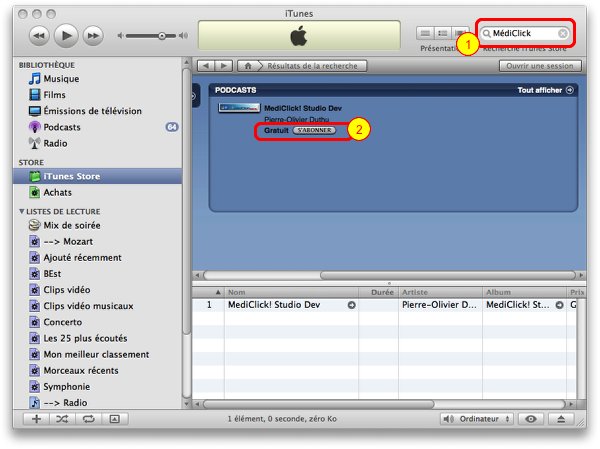
Task: Sort results by Nom column
Action: [x=291, y=292]
